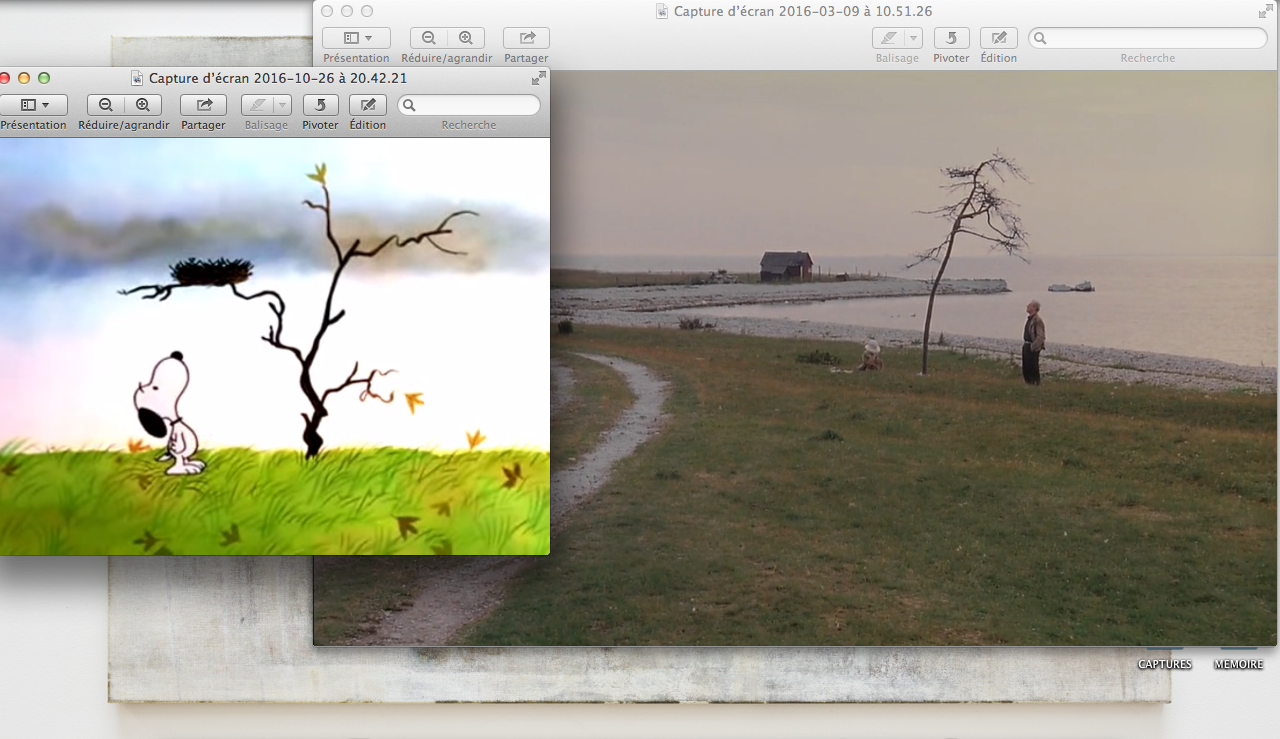
Task: Expand Balisage arrow menu in Snoopy window
Action: coord(282,105)
